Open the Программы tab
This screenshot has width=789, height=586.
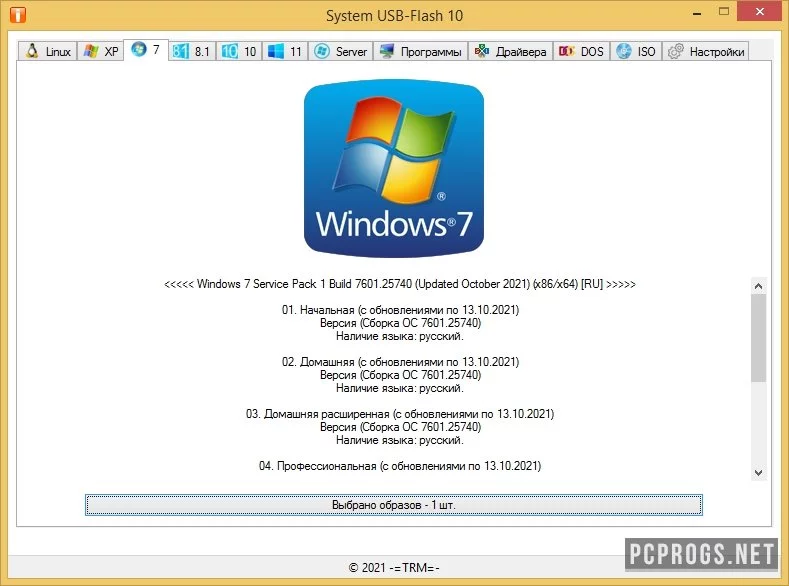click(421, 51)
